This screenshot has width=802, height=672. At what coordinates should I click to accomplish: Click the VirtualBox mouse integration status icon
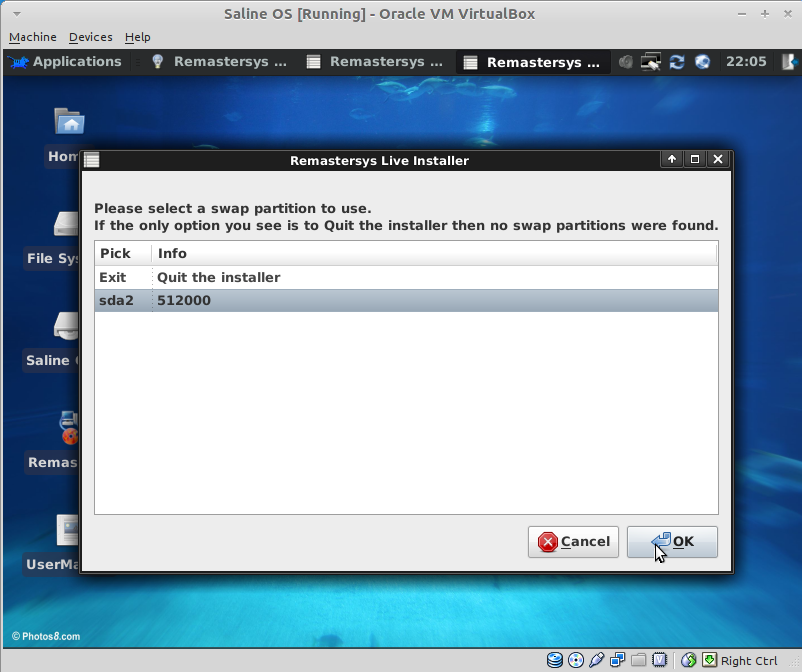(688, 660)
